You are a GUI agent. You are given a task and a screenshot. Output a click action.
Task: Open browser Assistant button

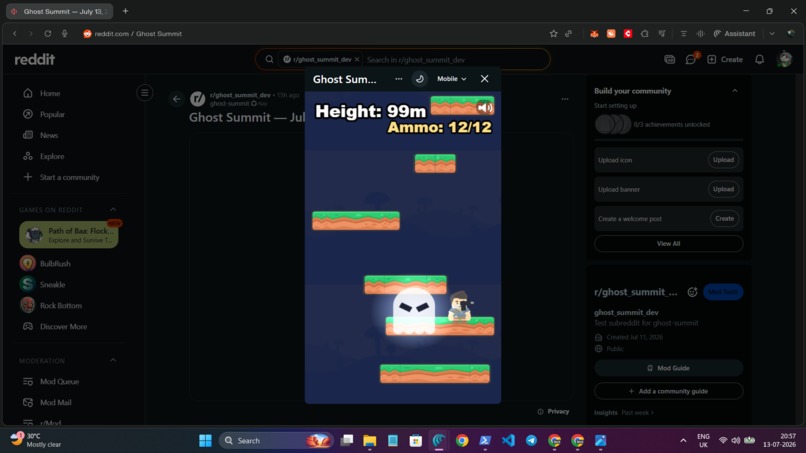point(734,33)
